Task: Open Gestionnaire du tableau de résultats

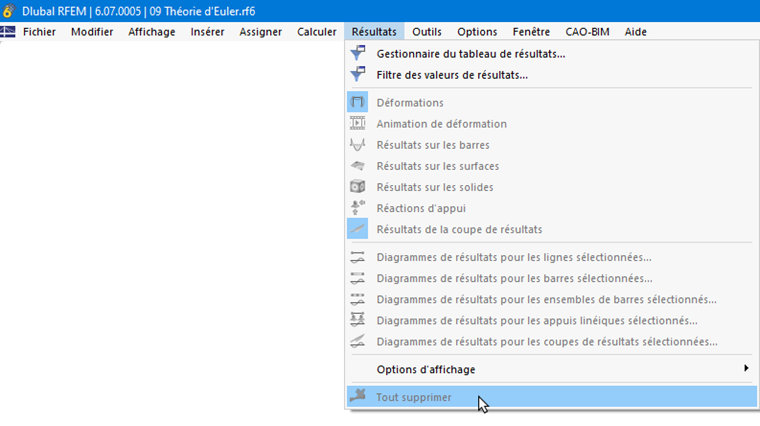Action: pyautogui.click(x=551, y=54)
